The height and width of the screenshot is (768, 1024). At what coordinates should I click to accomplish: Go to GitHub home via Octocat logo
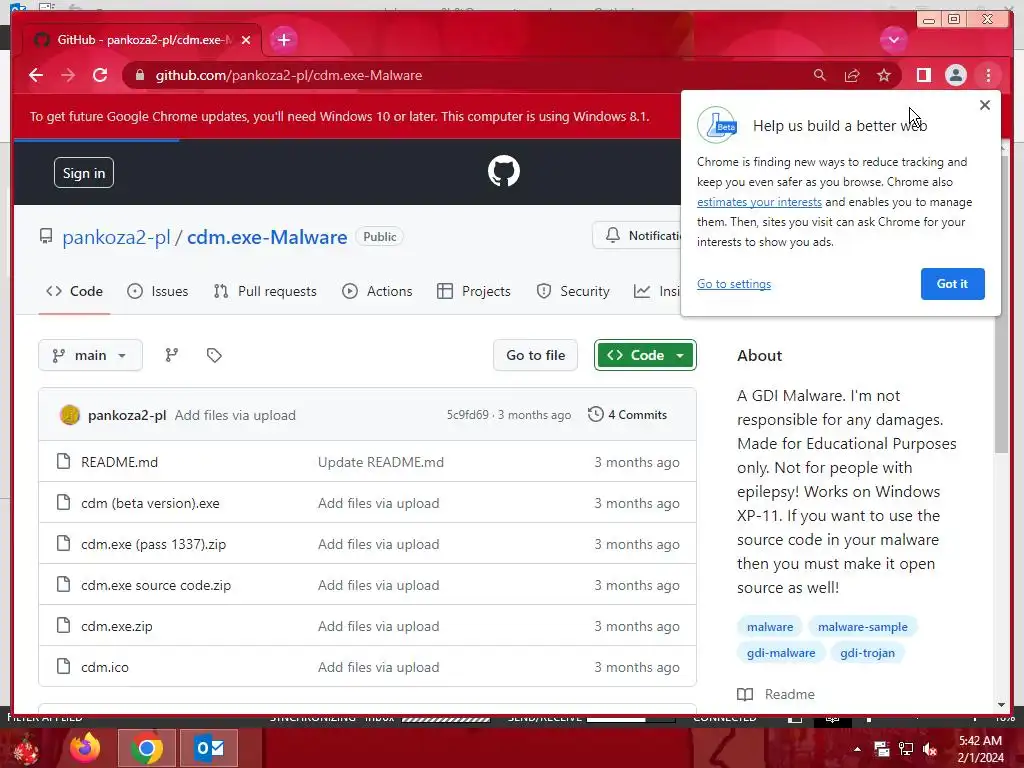pyautogui.click(x=504, y=171)
